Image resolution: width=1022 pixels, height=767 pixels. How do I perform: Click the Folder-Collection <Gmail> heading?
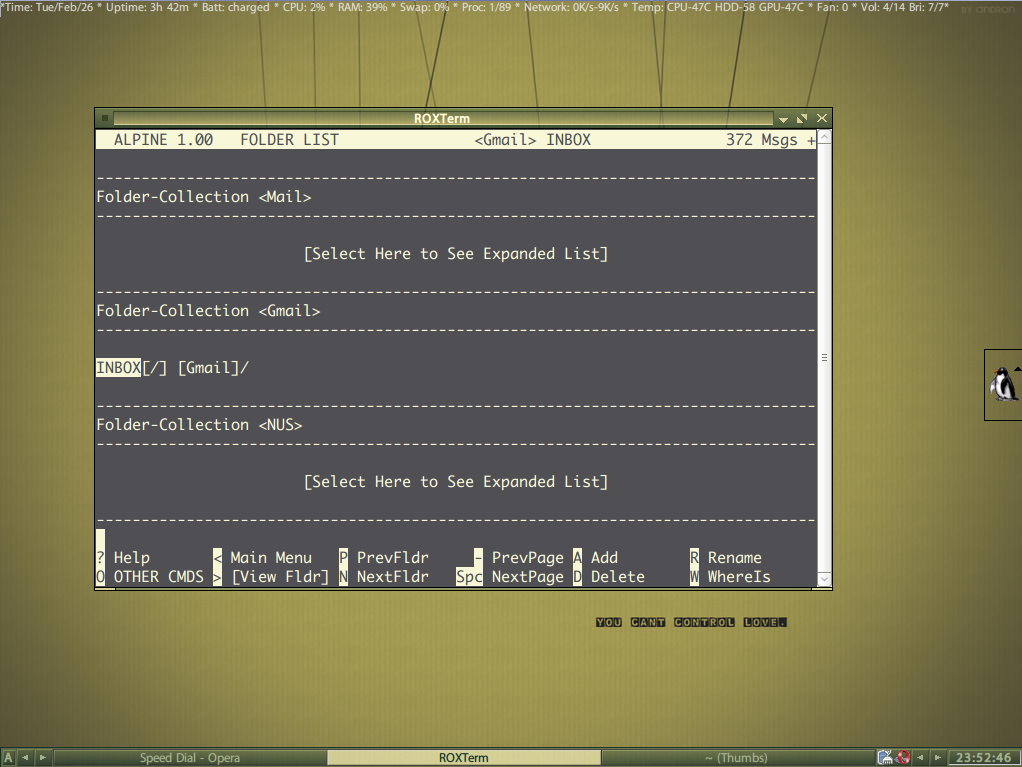[209, 311]
